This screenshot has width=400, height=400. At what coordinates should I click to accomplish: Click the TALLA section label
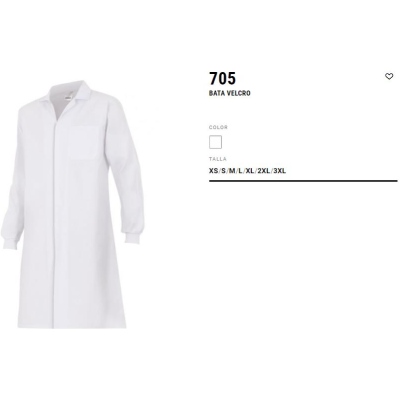[x=217, y=159]
